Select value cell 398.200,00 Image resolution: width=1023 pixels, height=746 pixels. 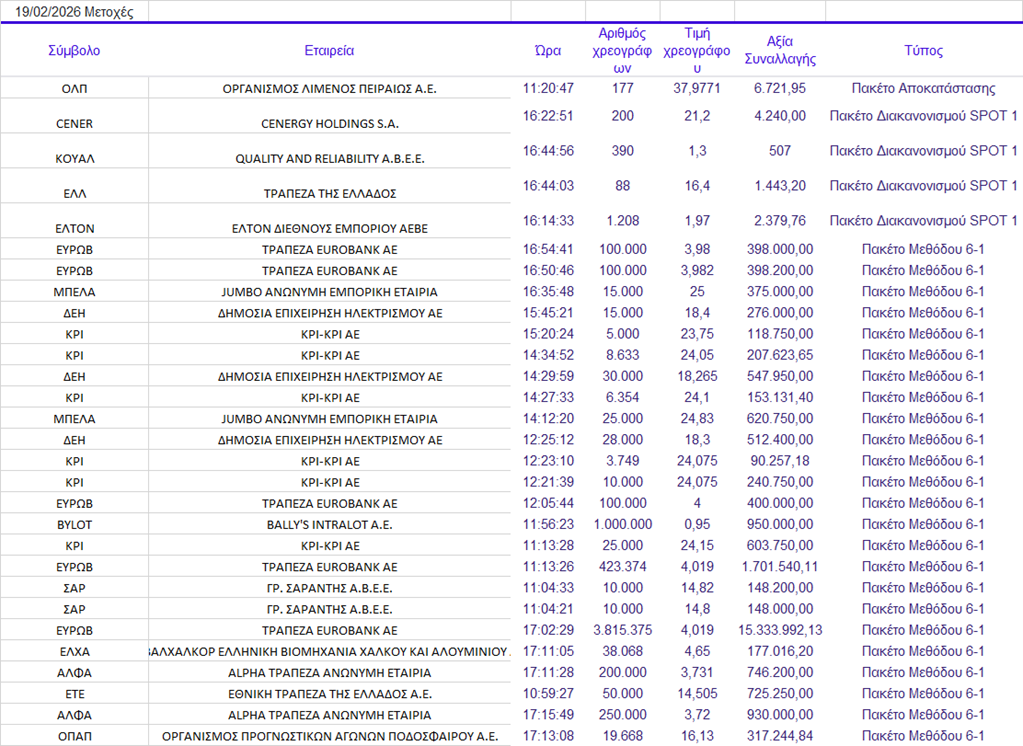(x=780, y=270)
